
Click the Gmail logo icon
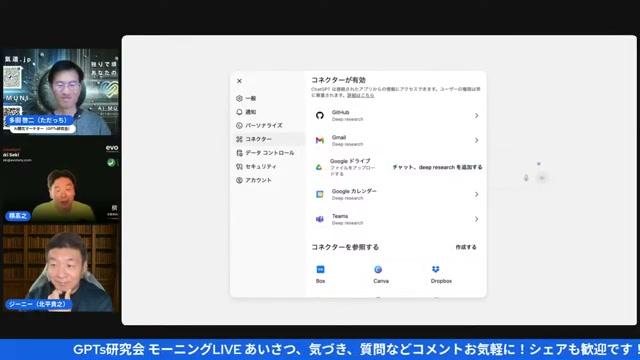320,140
